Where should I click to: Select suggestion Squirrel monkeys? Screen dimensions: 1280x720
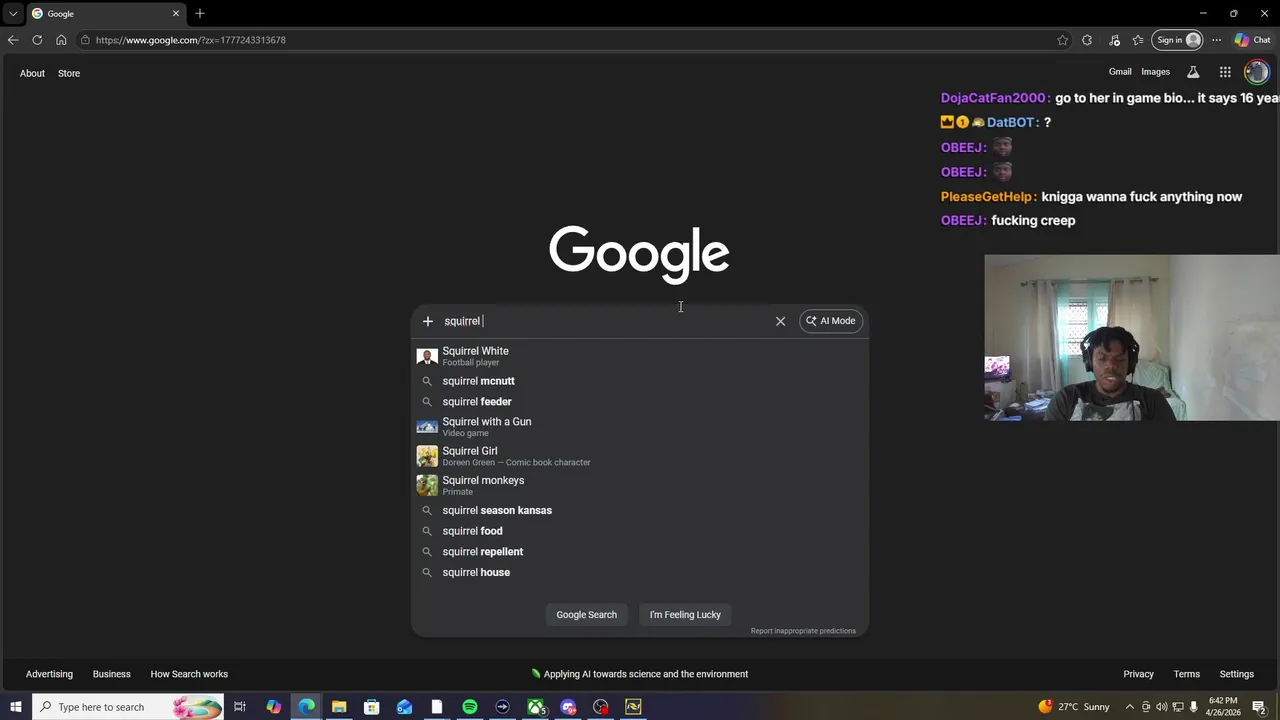(640, 485)
